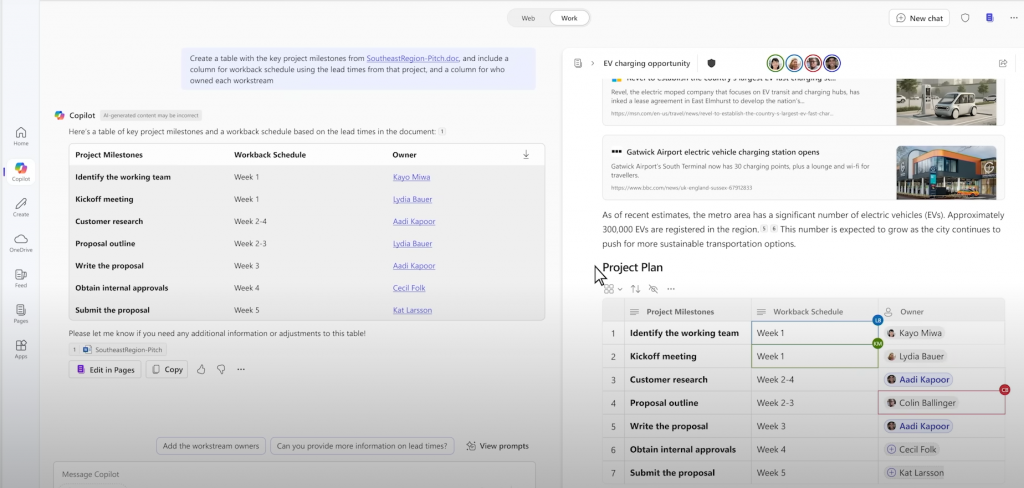Give thumbs up to the response
The height and width of the screenshot is (488, 1024).
point(201,369)
